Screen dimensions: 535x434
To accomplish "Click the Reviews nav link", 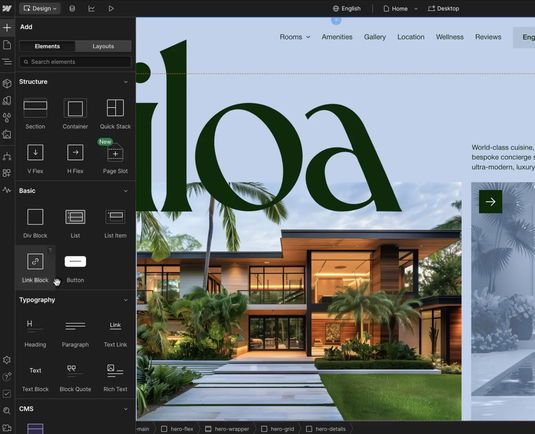I will [x=488, y=37].
